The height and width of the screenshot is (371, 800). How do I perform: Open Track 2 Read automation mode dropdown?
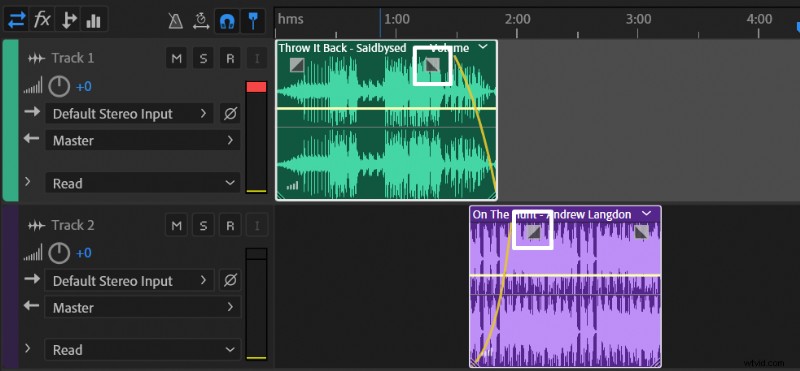[142, 350]
